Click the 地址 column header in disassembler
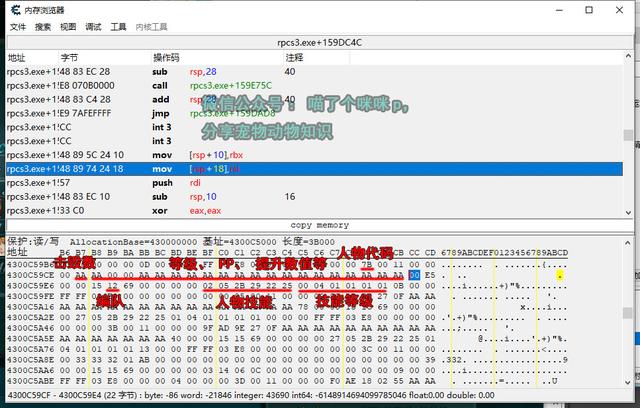640x408 pixels. [17, 58]
